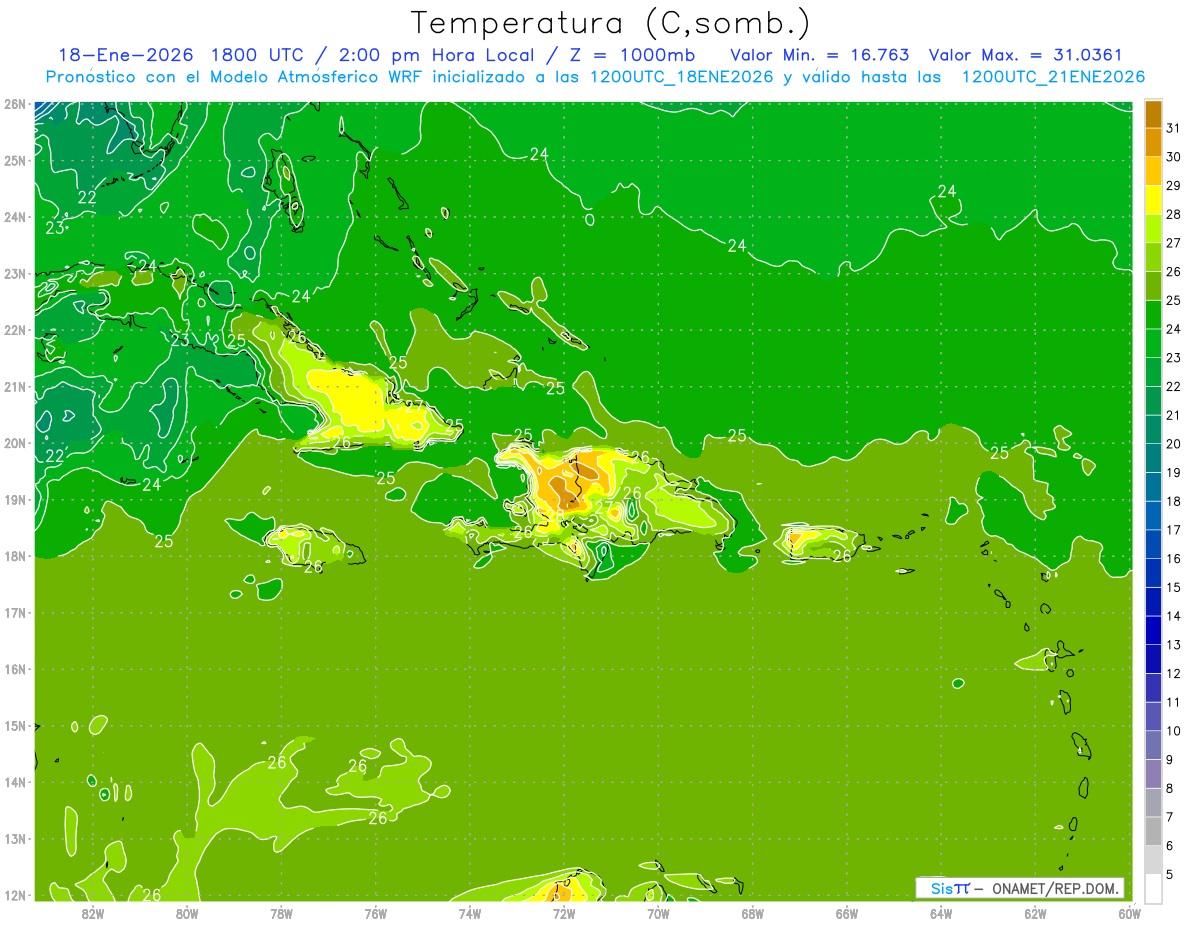Viewport: 1200px width, 927px height.
Task: Click the '16N' latitude axis label
Action: pyautogui.click(x=15, y=669)
